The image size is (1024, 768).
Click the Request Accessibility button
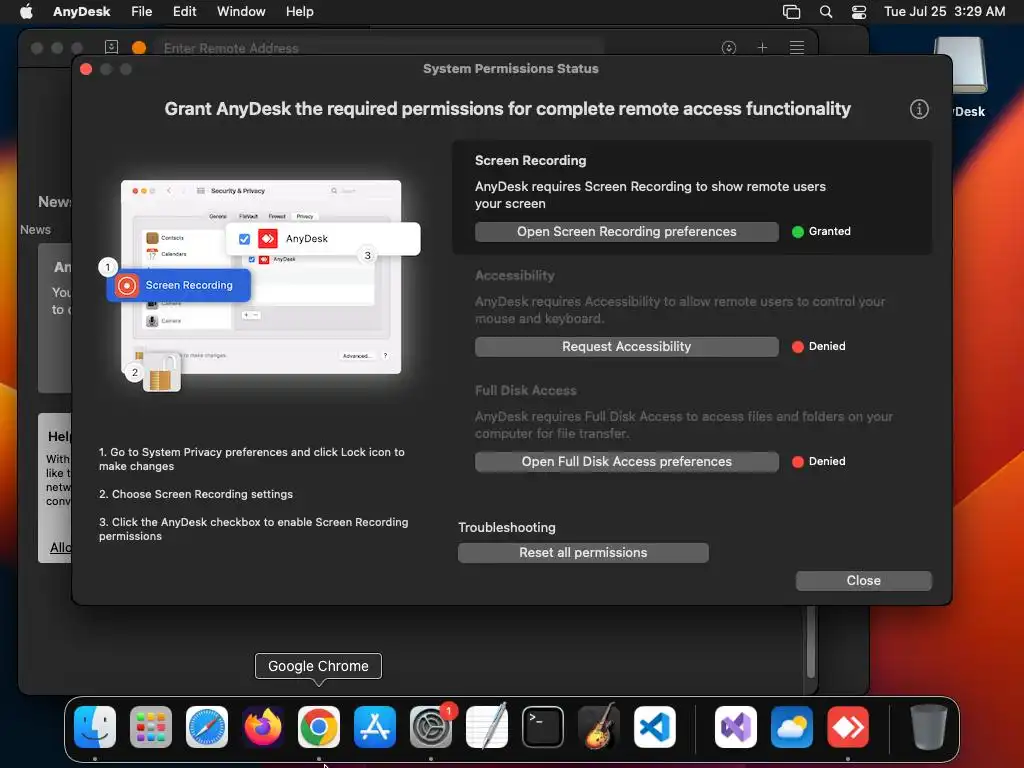tap(627, 347)
